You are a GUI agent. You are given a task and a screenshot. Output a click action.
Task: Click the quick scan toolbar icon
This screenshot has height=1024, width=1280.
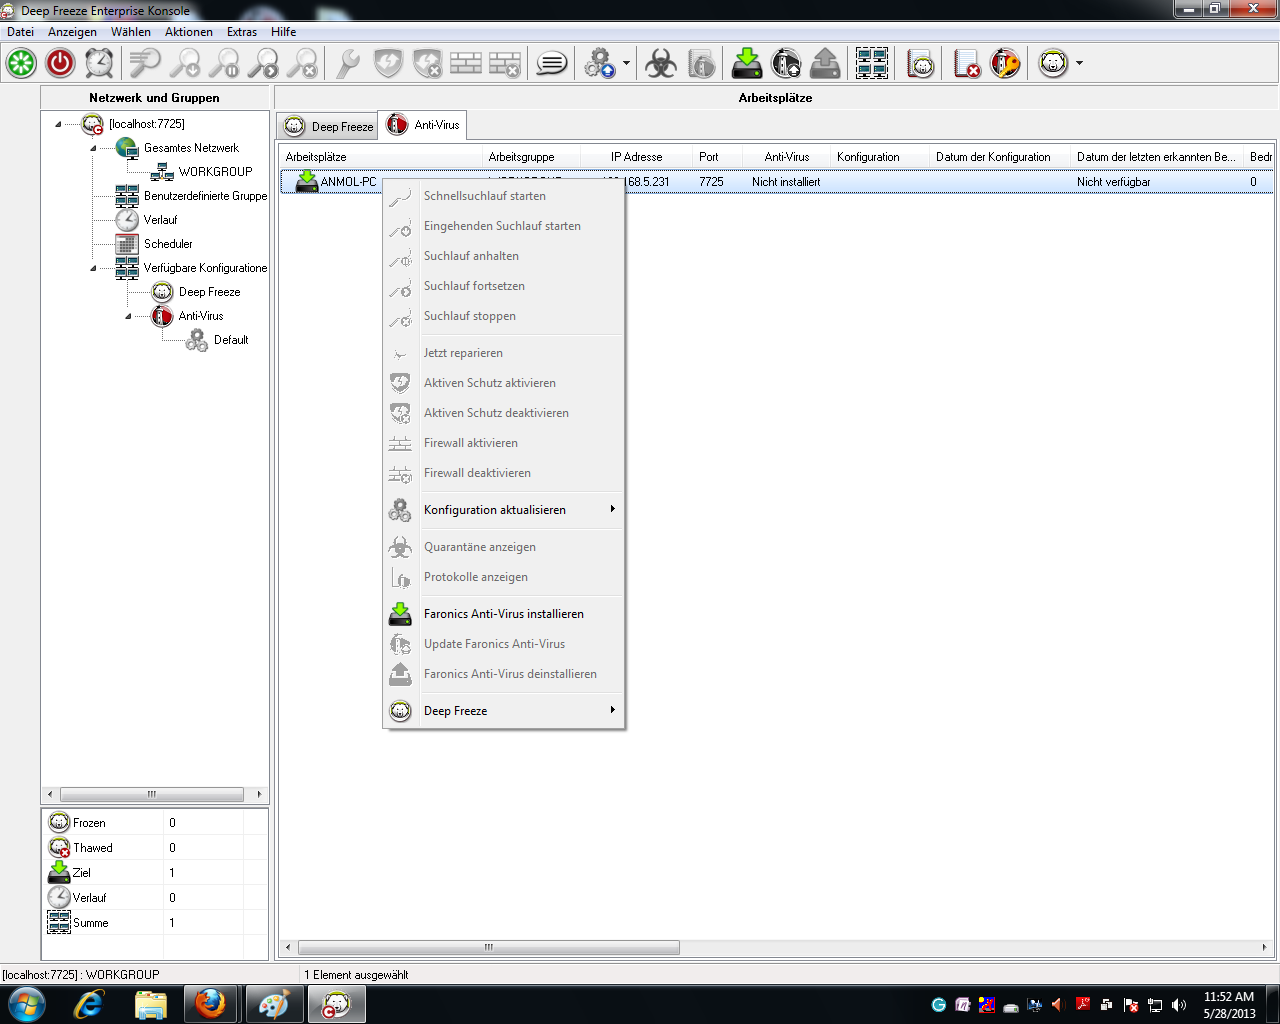(146, 63)
